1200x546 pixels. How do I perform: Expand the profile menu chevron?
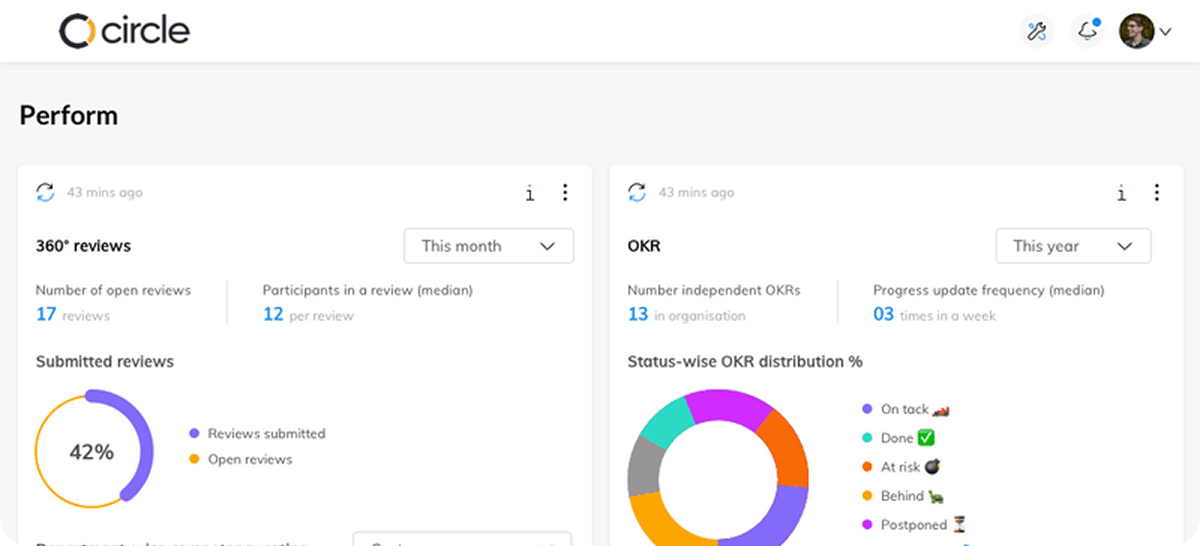[1165, 32]
